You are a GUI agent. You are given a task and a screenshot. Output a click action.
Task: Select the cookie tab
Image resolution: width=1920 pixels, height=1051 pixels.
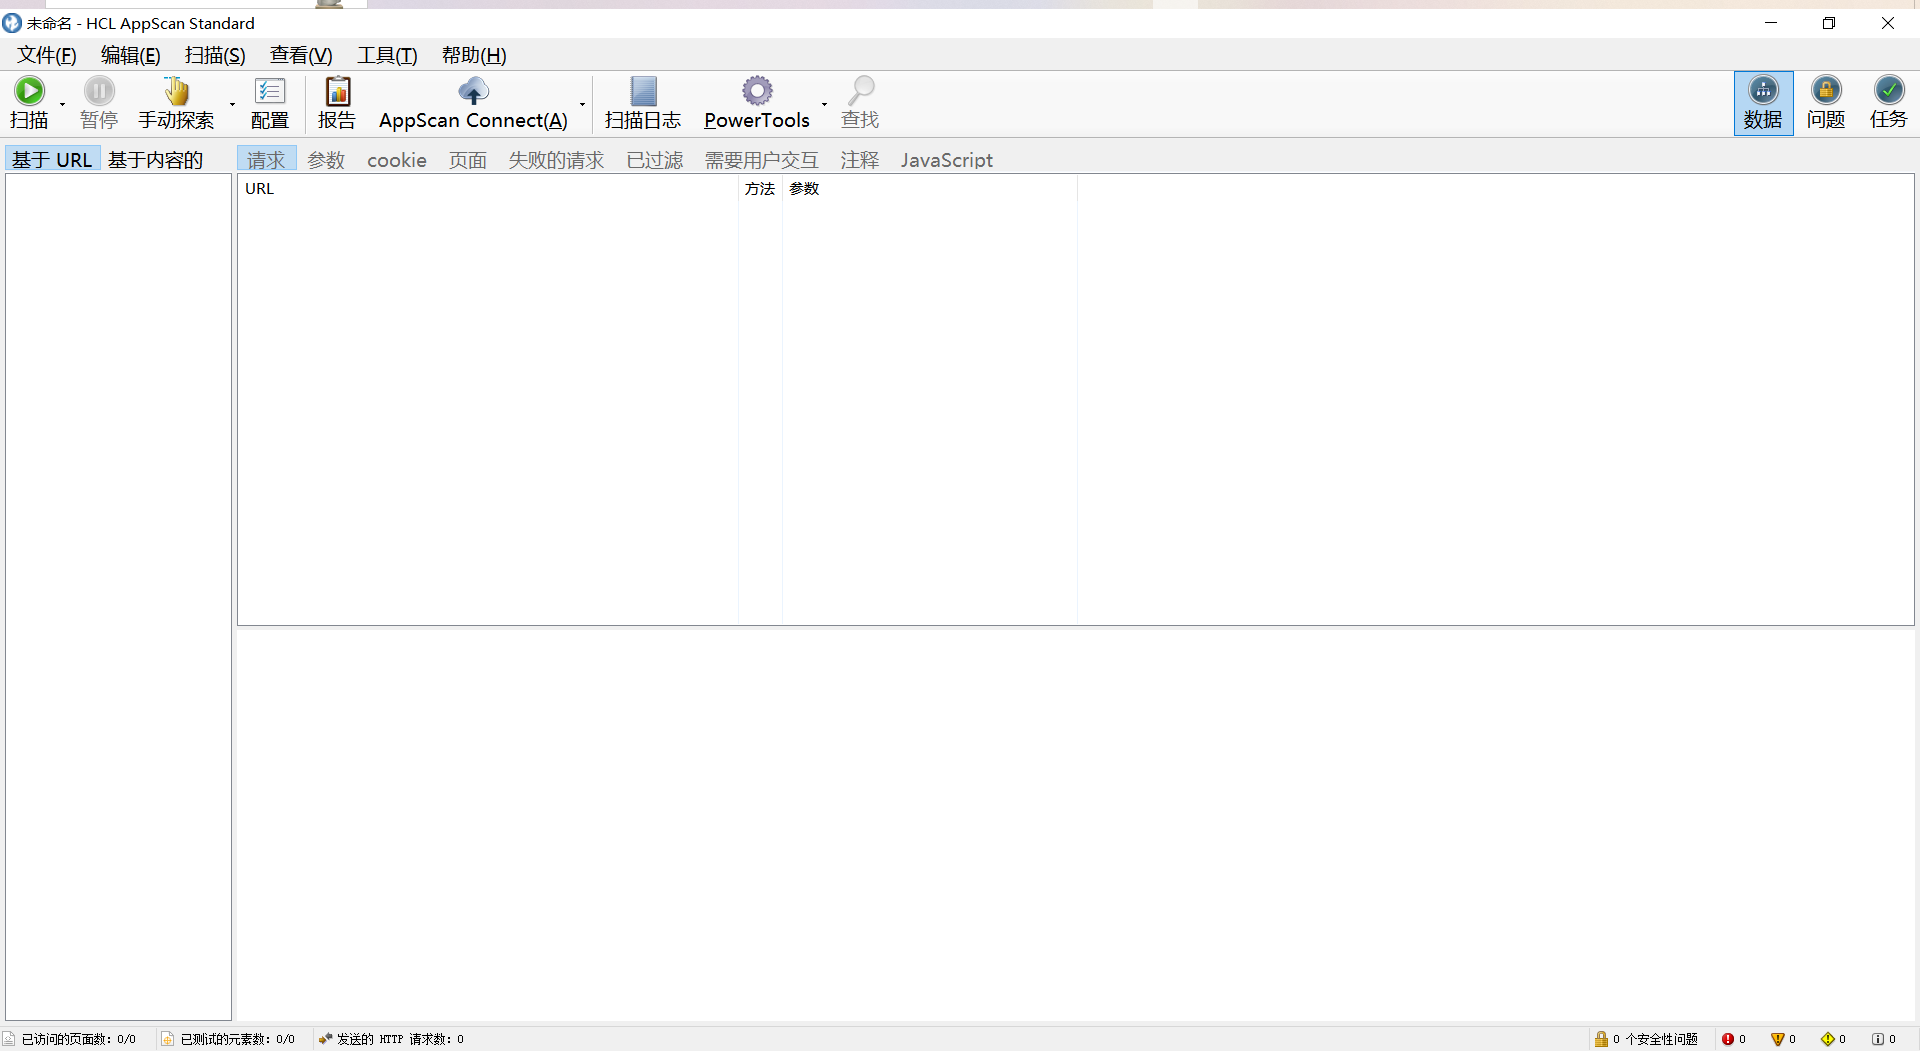(x=397, y=160)
